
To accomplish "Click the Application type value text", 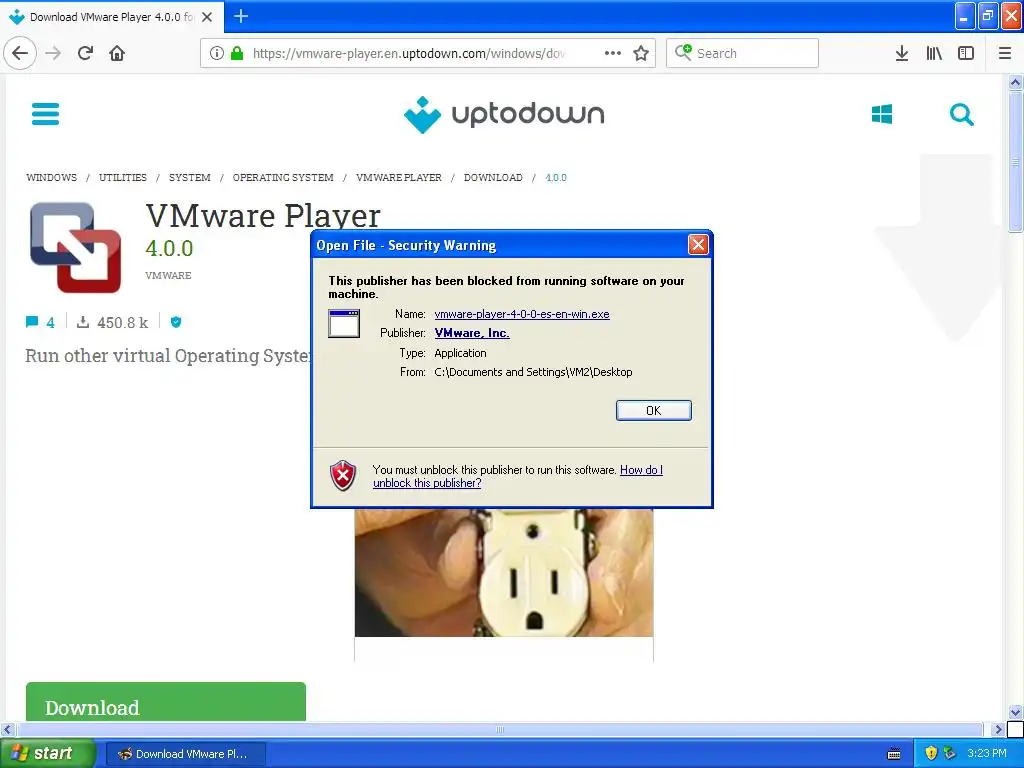I will (x=460, y=353).
